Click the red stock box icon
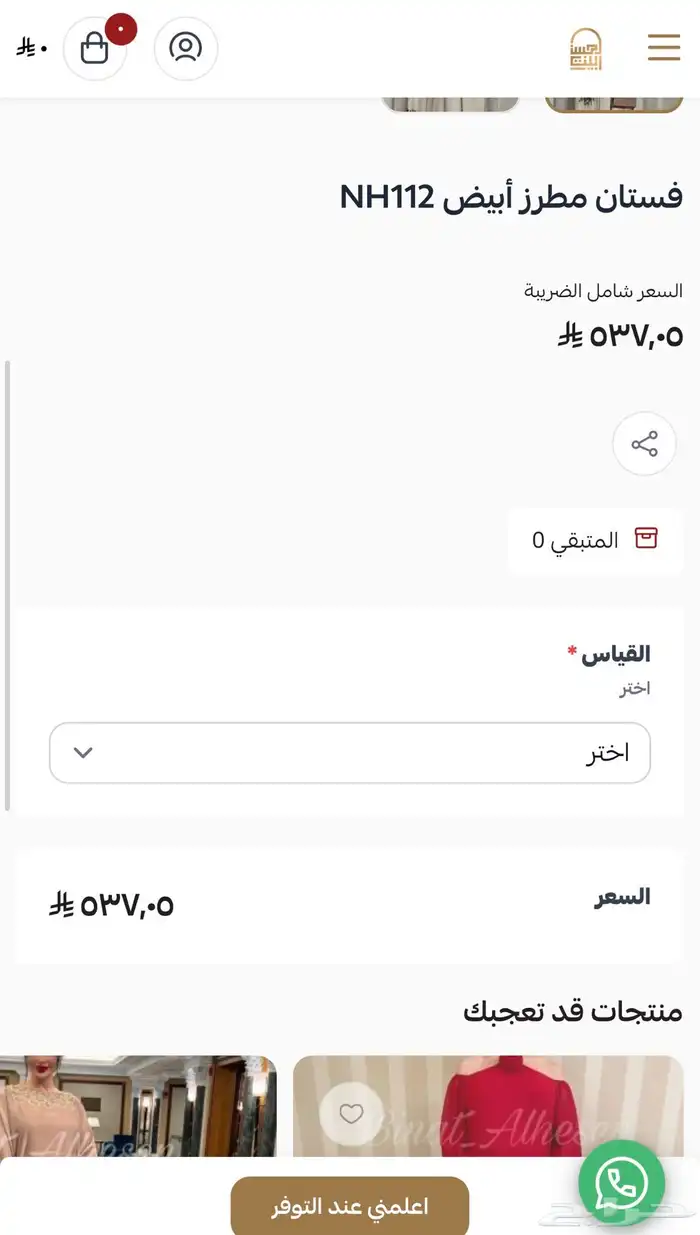Screen dimensions: 700x1235 pyautogui.click(x=648, y=539)
